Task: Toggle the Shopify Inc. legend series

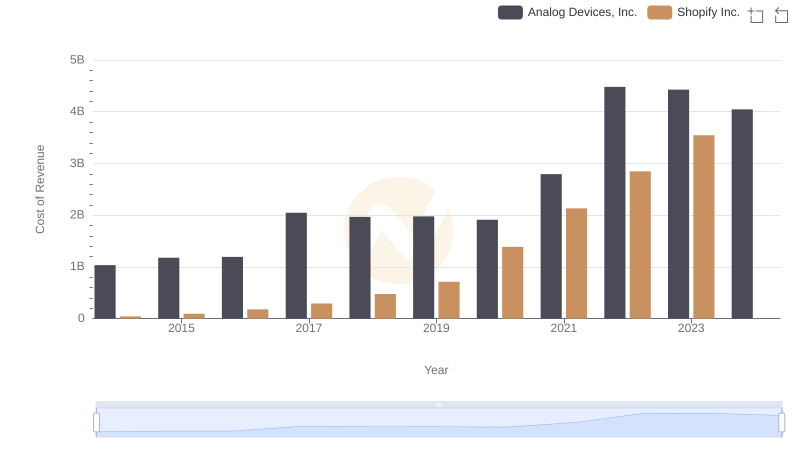Action: (x=693, y=12)
